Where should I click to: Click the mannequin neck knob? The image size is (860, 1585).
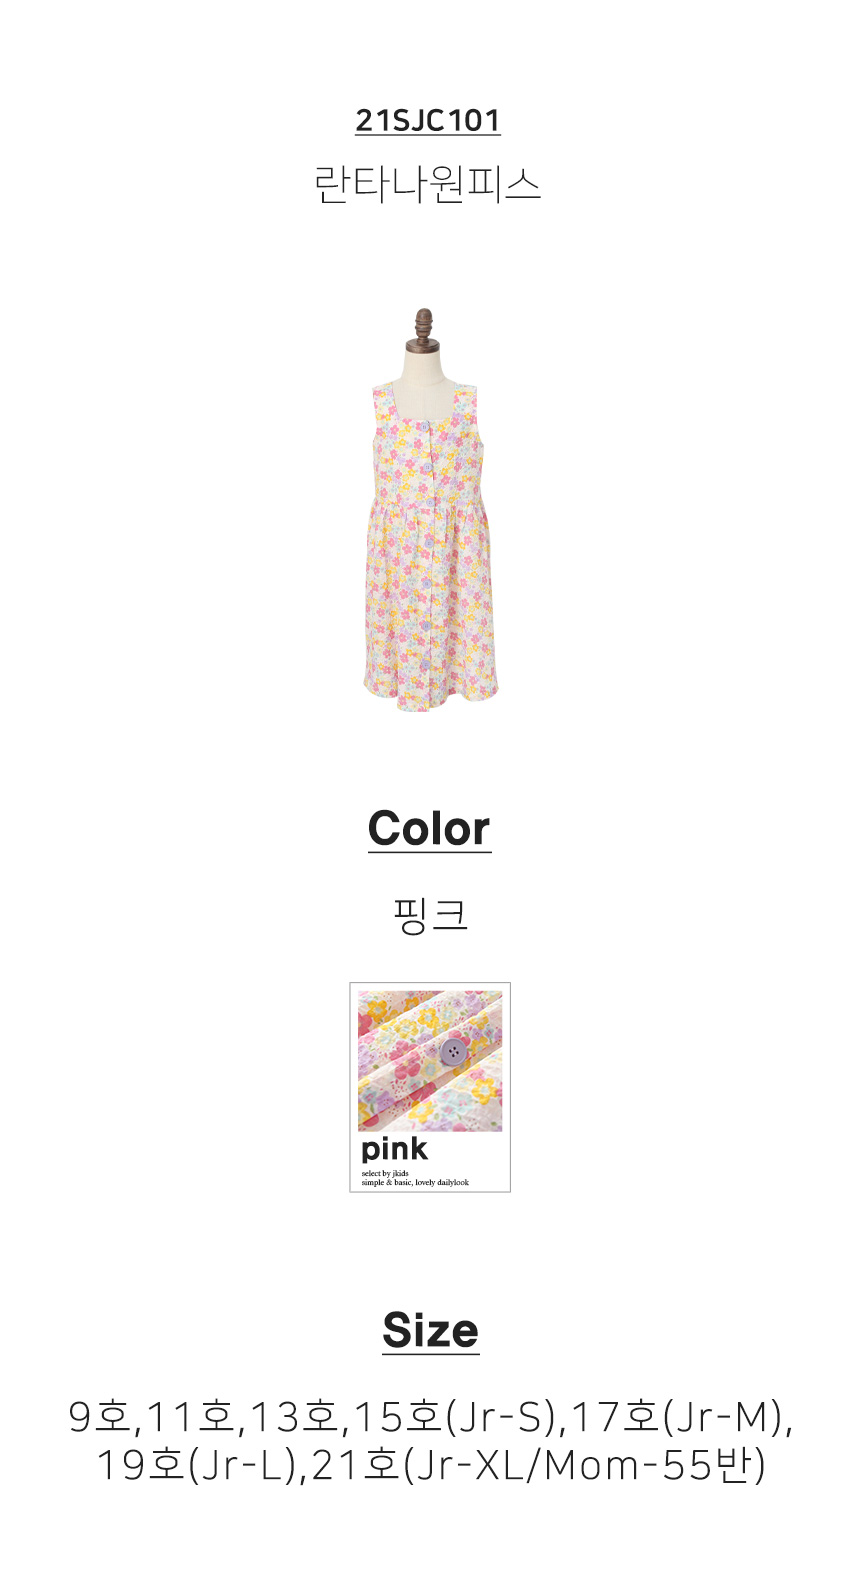click(x=424, y=327)
